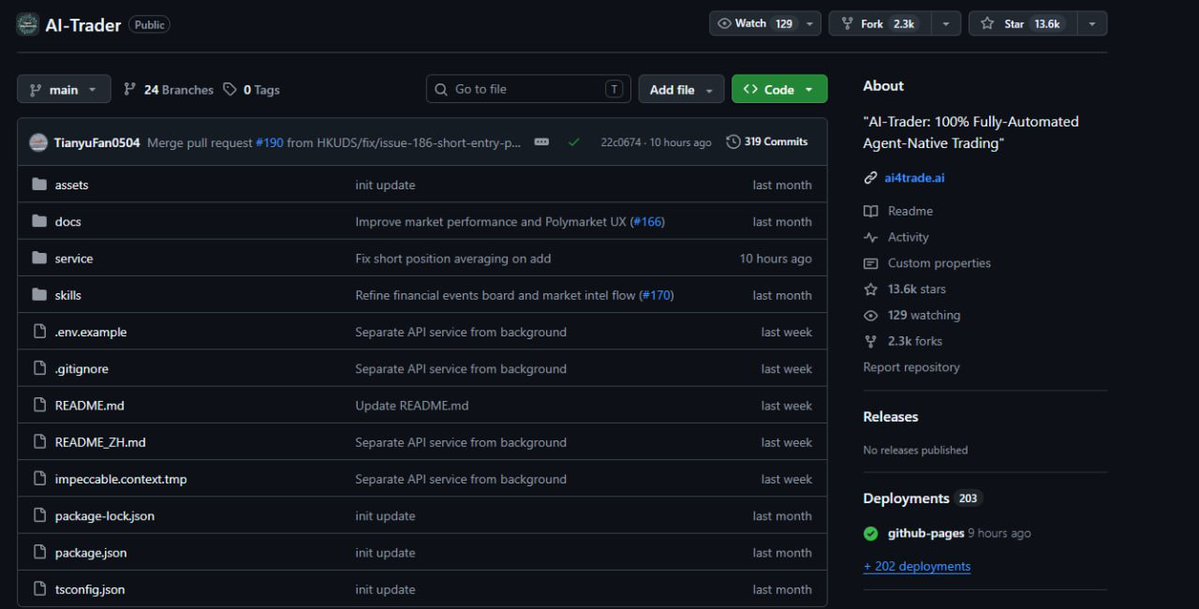
Task: Click the file icon for .env.example
Action: [40, 331]
